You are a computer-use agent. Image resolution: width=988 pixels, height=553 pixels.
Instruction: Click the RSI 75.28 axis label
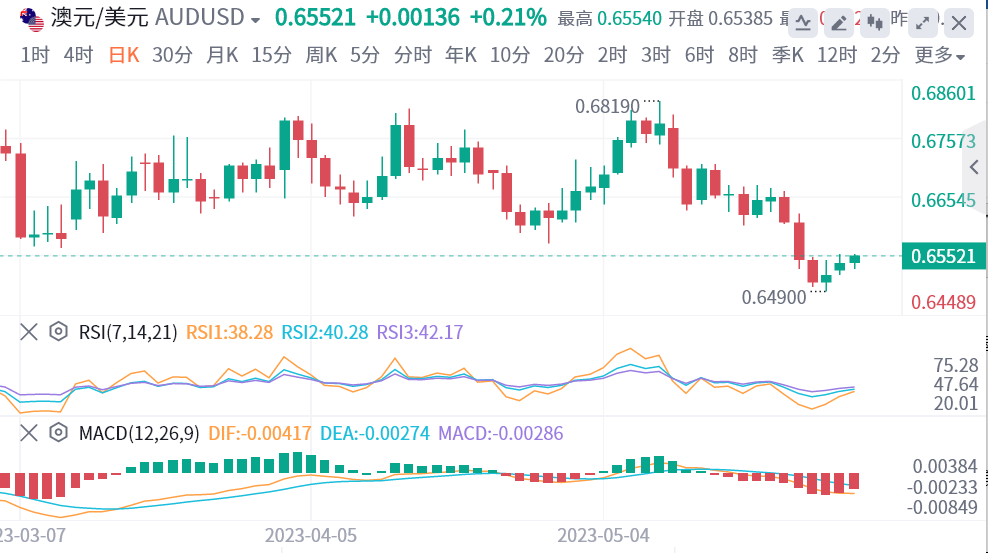[956, 365]
